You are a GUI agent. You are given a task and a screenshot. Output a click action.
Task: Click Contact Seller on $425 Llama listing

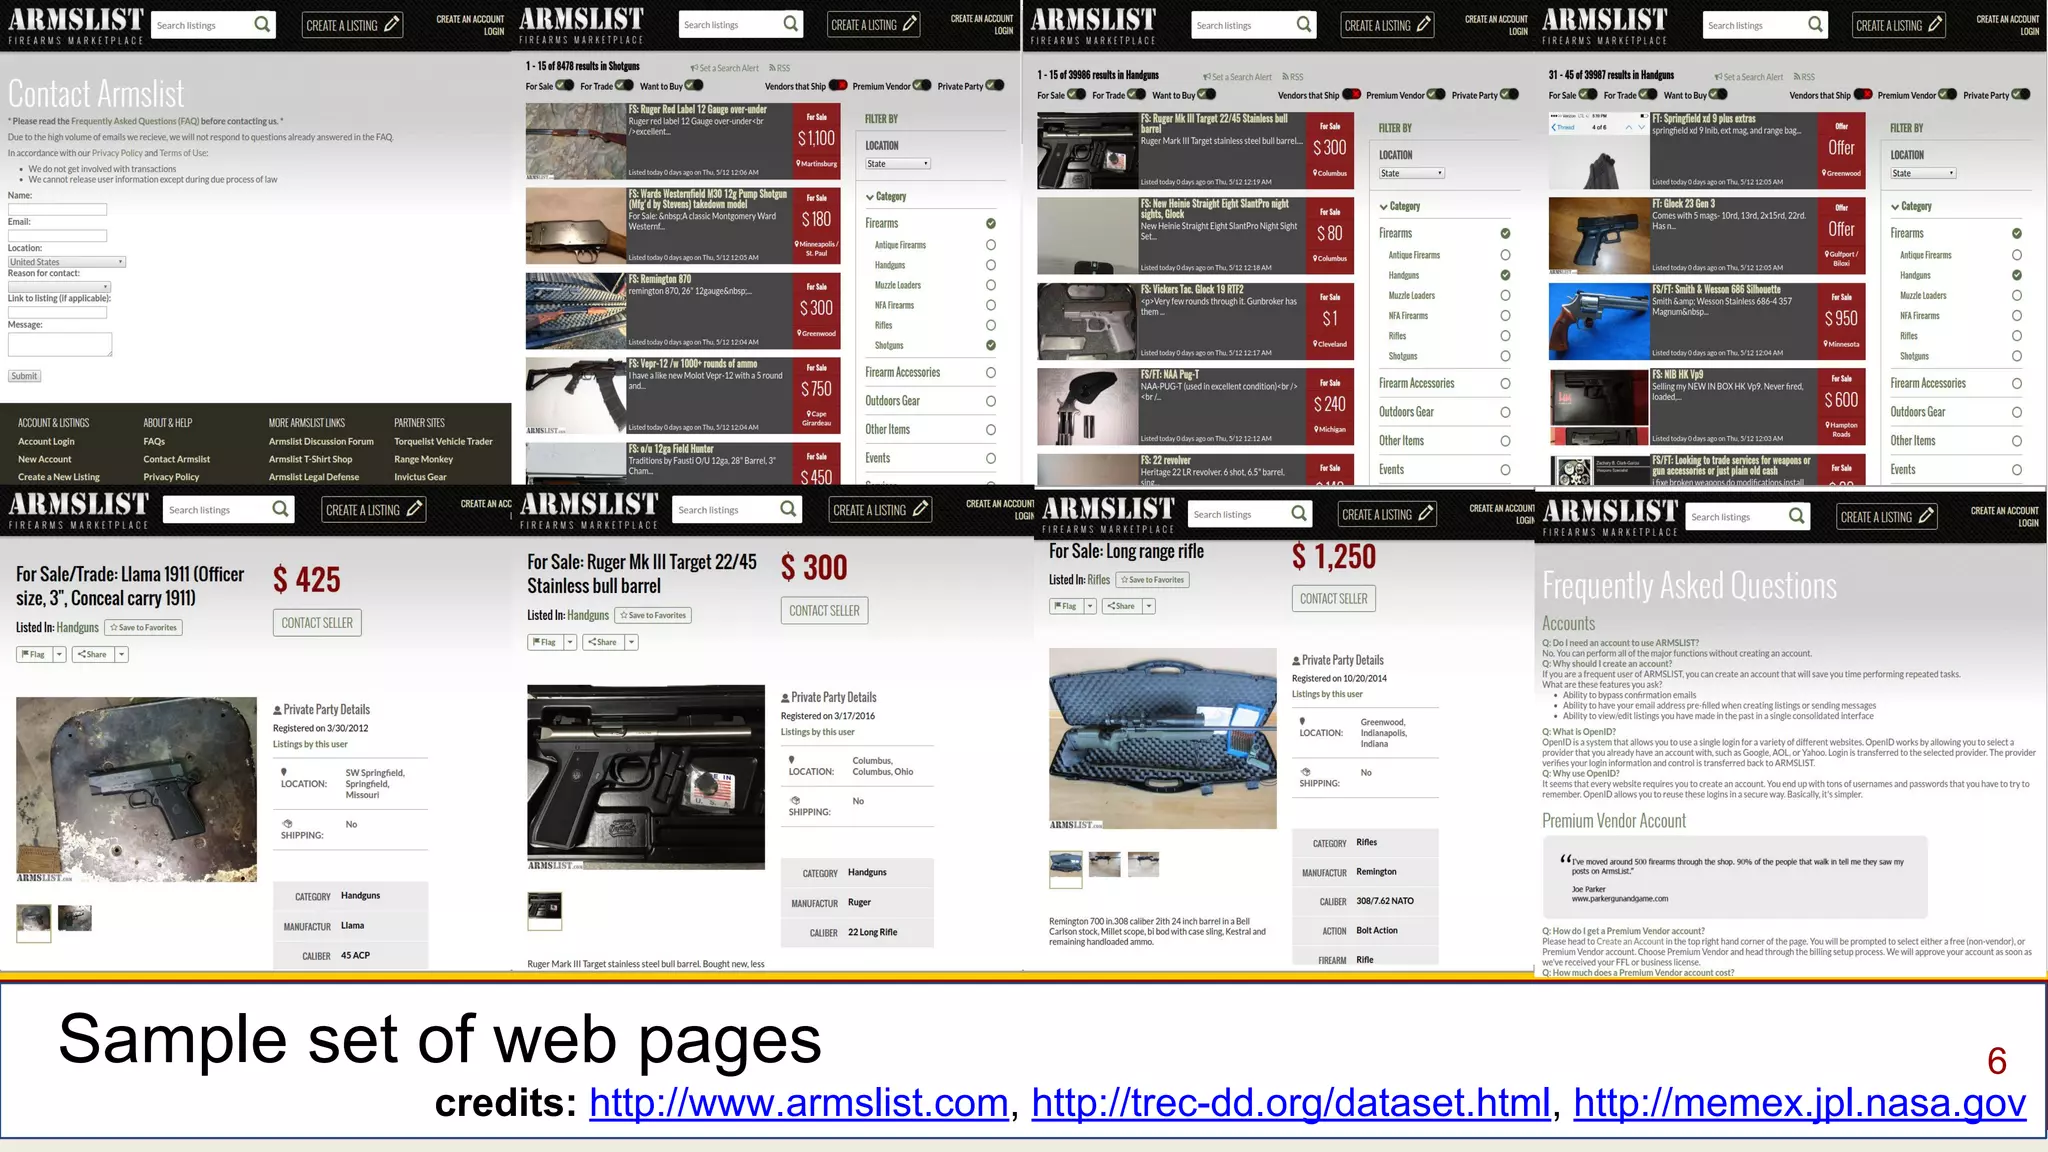(317, 622)
